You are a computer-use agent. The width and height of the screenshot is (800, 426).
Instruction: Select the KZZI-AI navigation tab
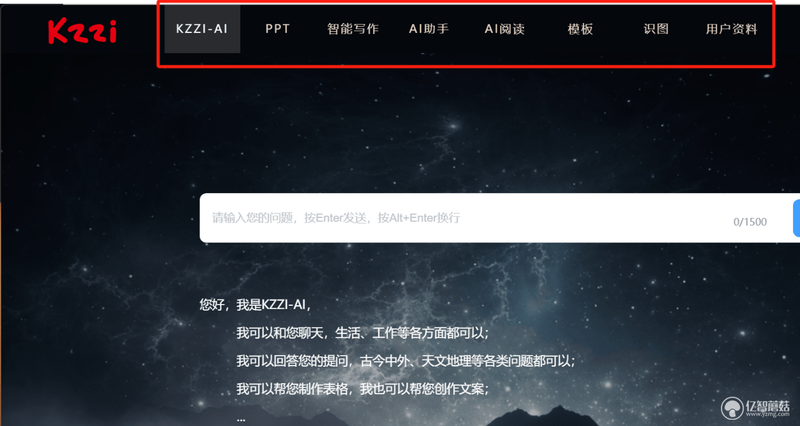[202, 29]
